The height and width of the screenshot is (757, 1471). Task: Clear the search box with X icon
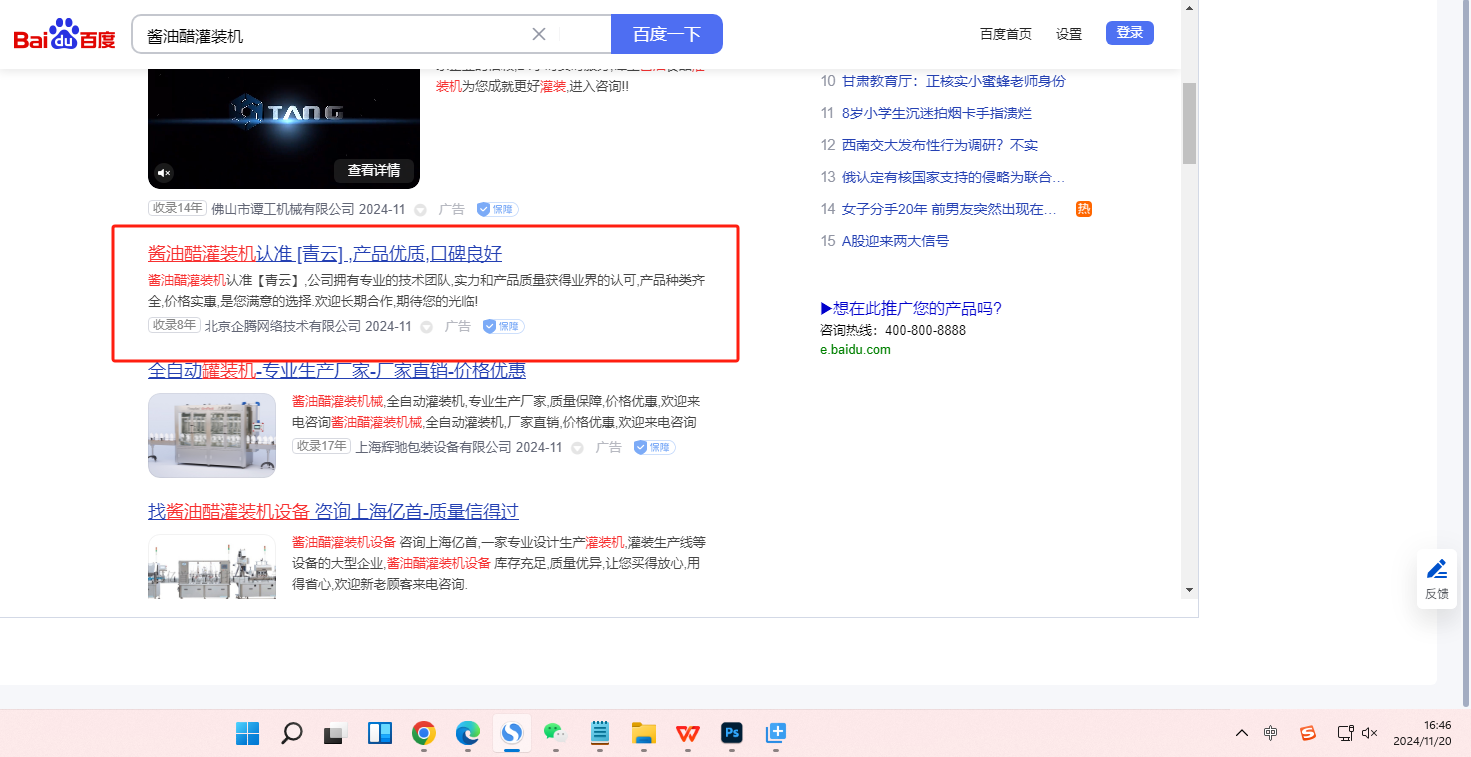pos(539,34)
